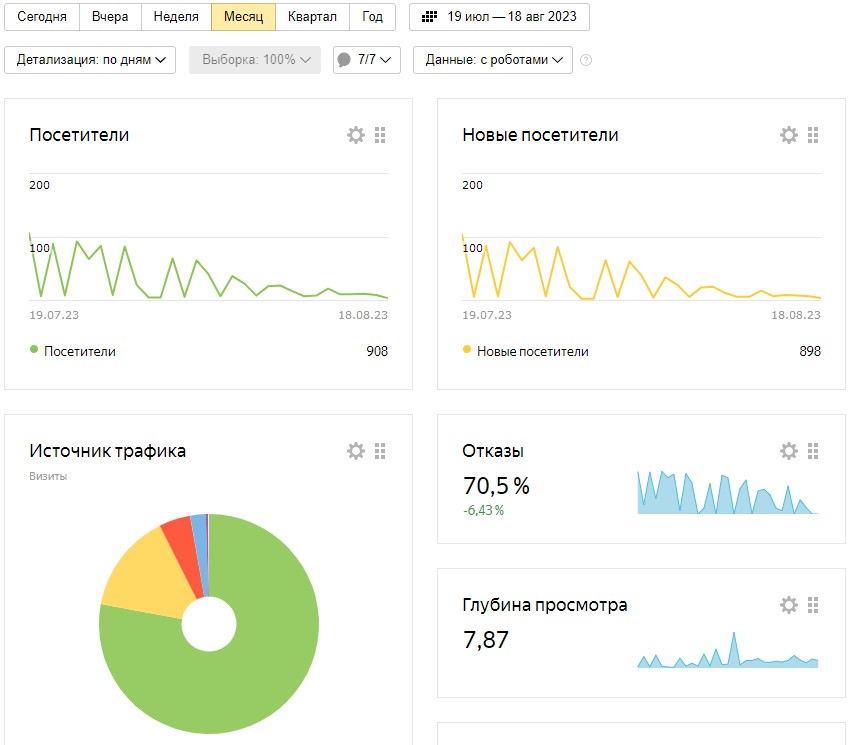Click the Источник трафика widget title
Screen dimensions: 858x745
(108, 451)
